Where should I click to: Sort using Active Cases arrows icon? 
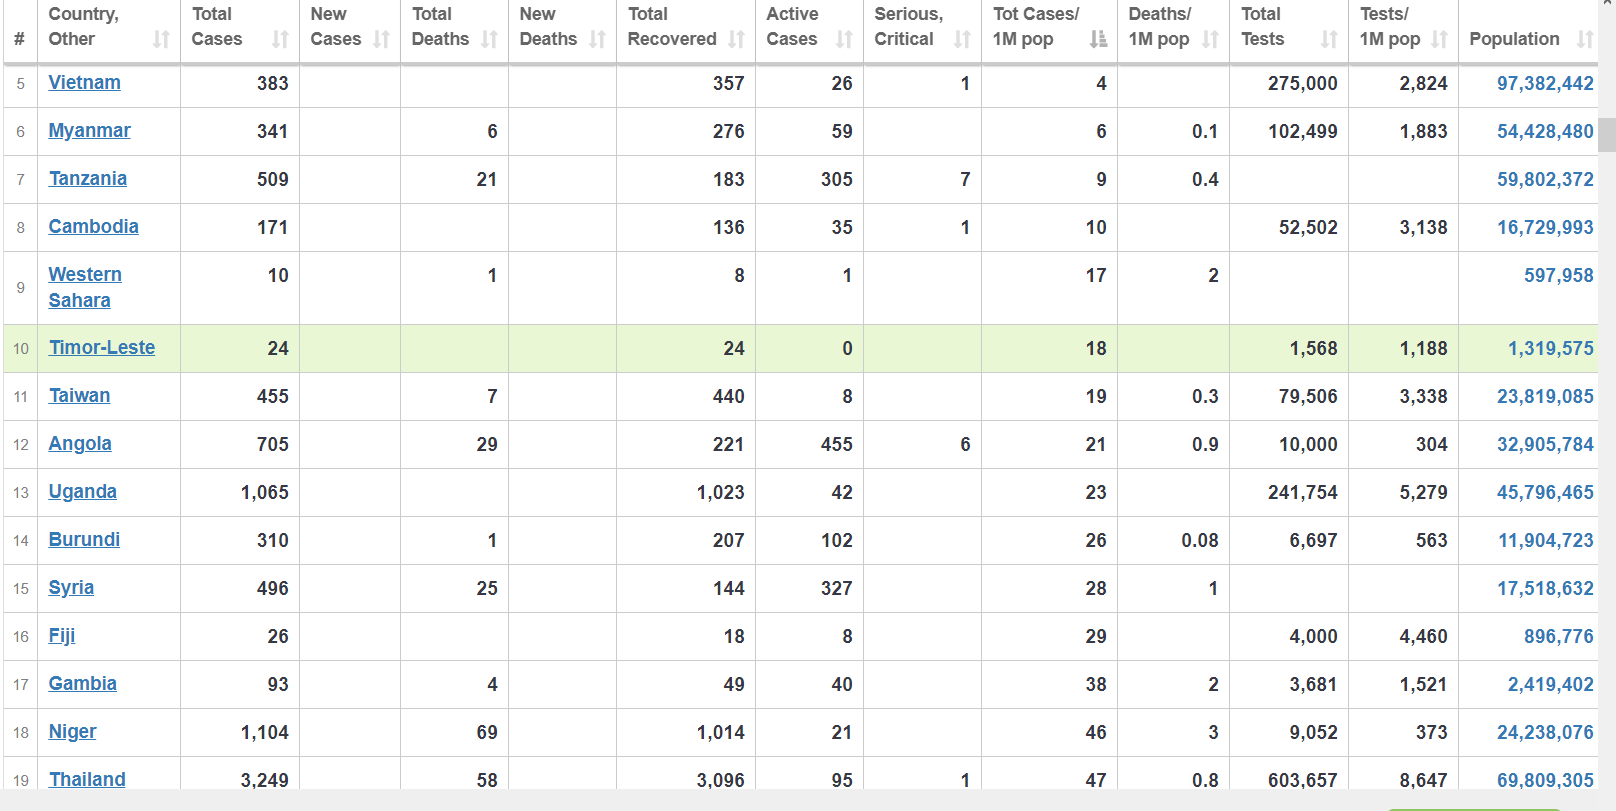coord(844,39)
